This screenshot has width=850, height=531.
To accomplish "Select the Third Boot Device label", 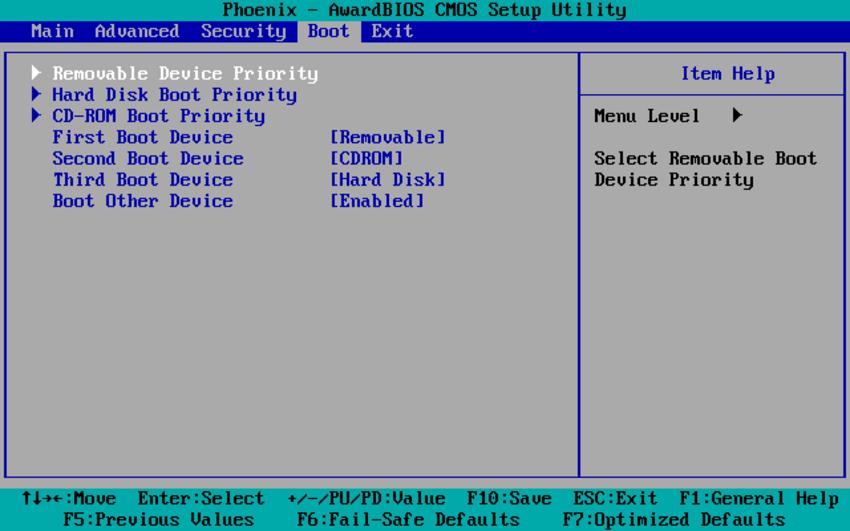I will (143, 179).
